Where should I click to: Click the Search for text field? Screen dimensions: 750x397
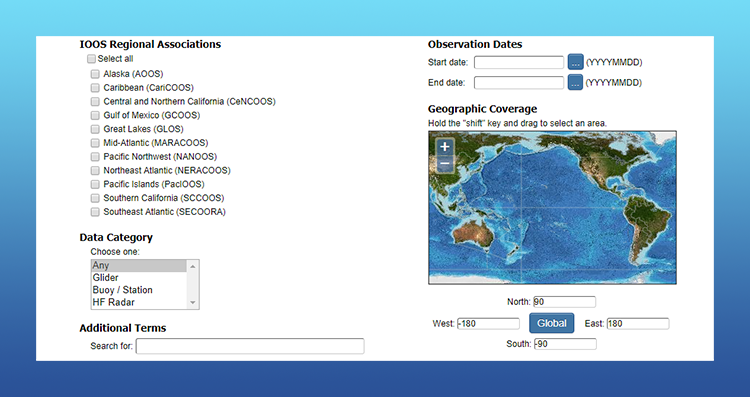click(x=250, y=346)
